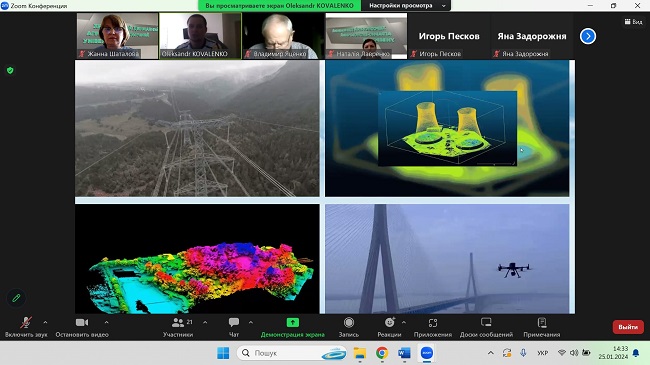Viewport: 650px width, 365px height.
Task: Open the Примечания notes icon
Action: coord(542,322)
